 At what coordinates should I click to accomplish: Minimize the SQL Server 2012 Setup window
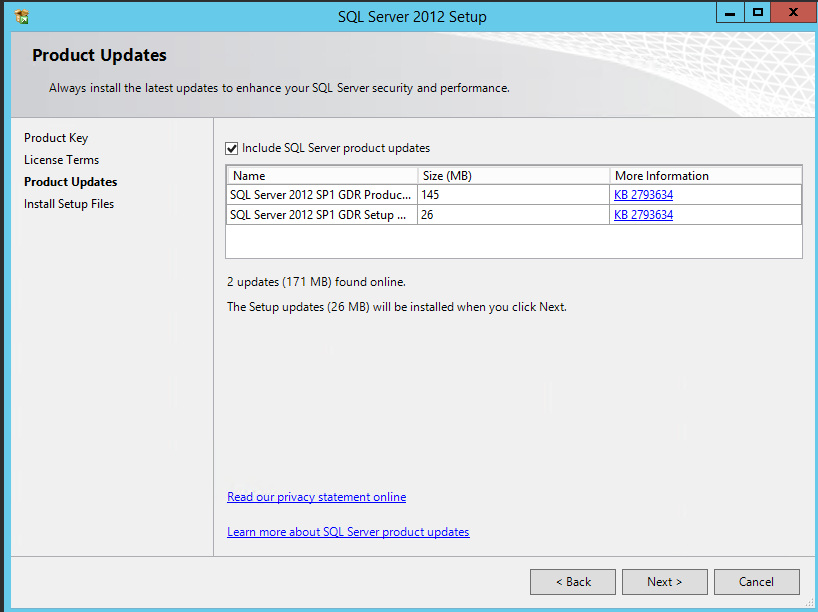click(730, 13)
